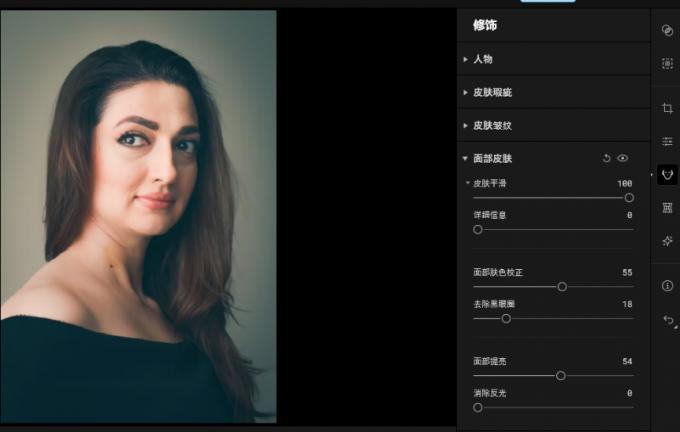Click the 详细信息 slider handle

pyautogui.click(x=477, y=229)
